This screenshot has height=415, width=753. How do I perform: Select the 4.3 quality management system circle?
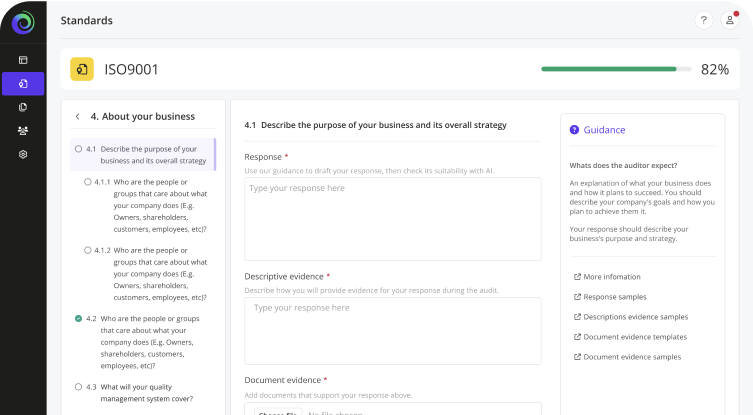click(78, 386)
